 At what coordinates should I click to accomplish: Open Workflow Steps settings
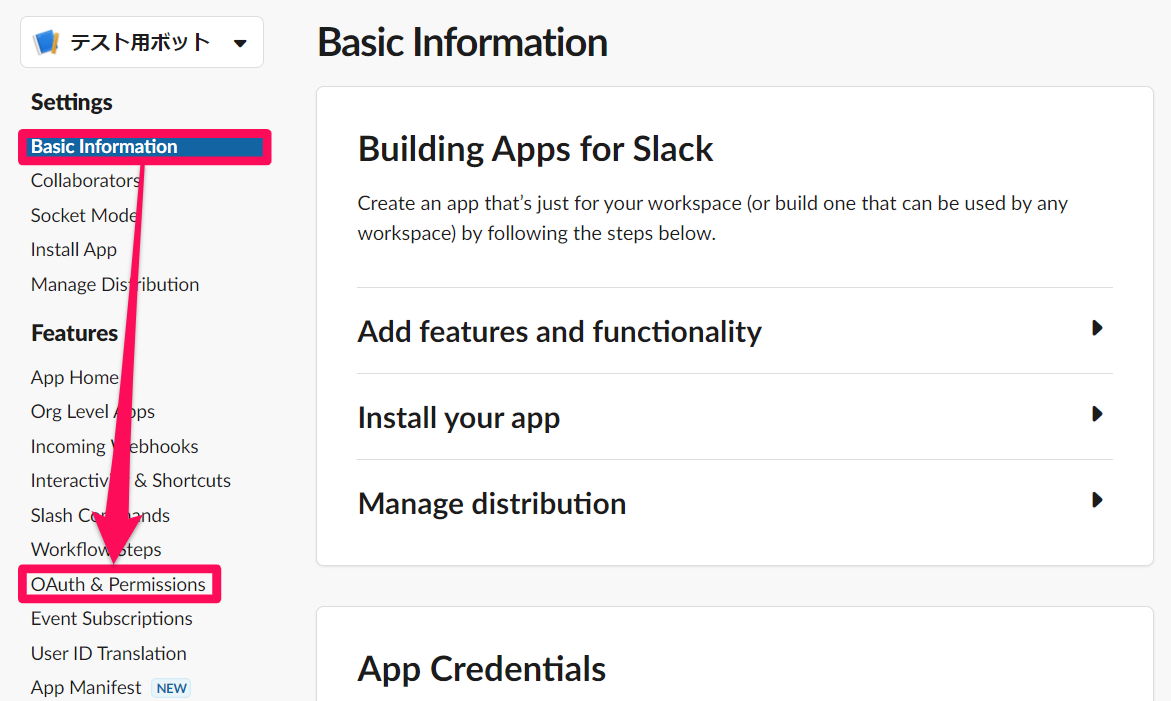click(x=96, y=549)
